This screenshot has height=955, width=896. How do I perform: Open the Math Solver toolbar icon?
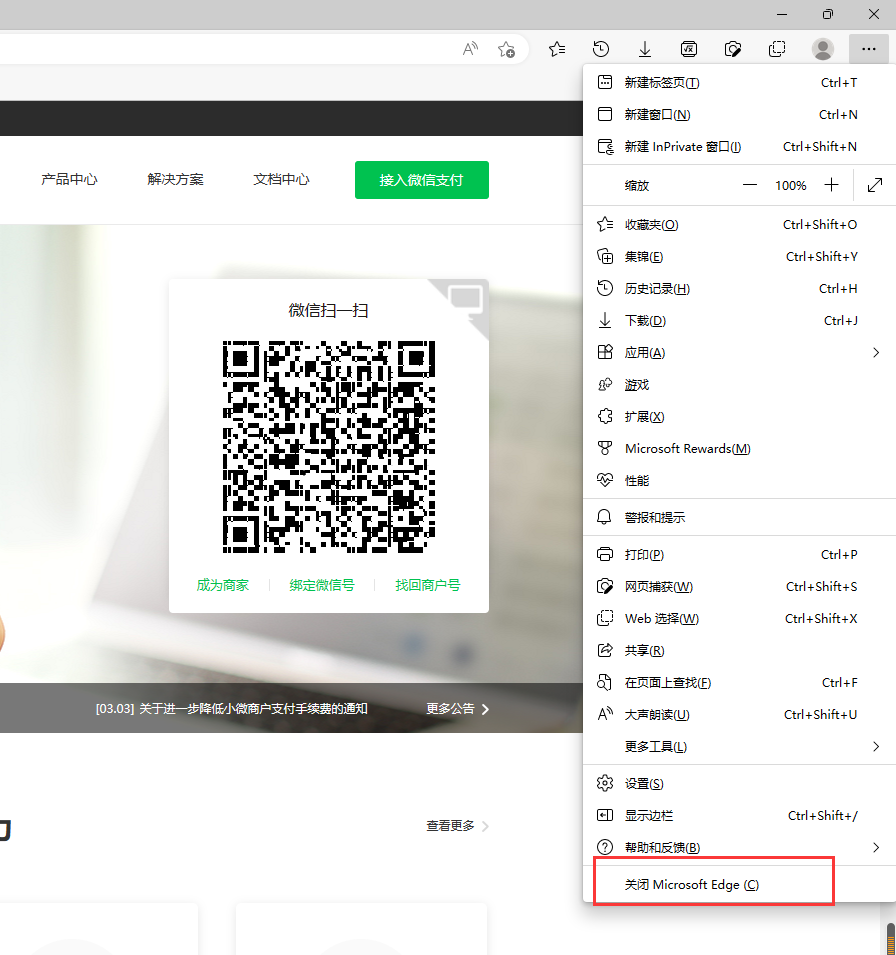(689, 49)
